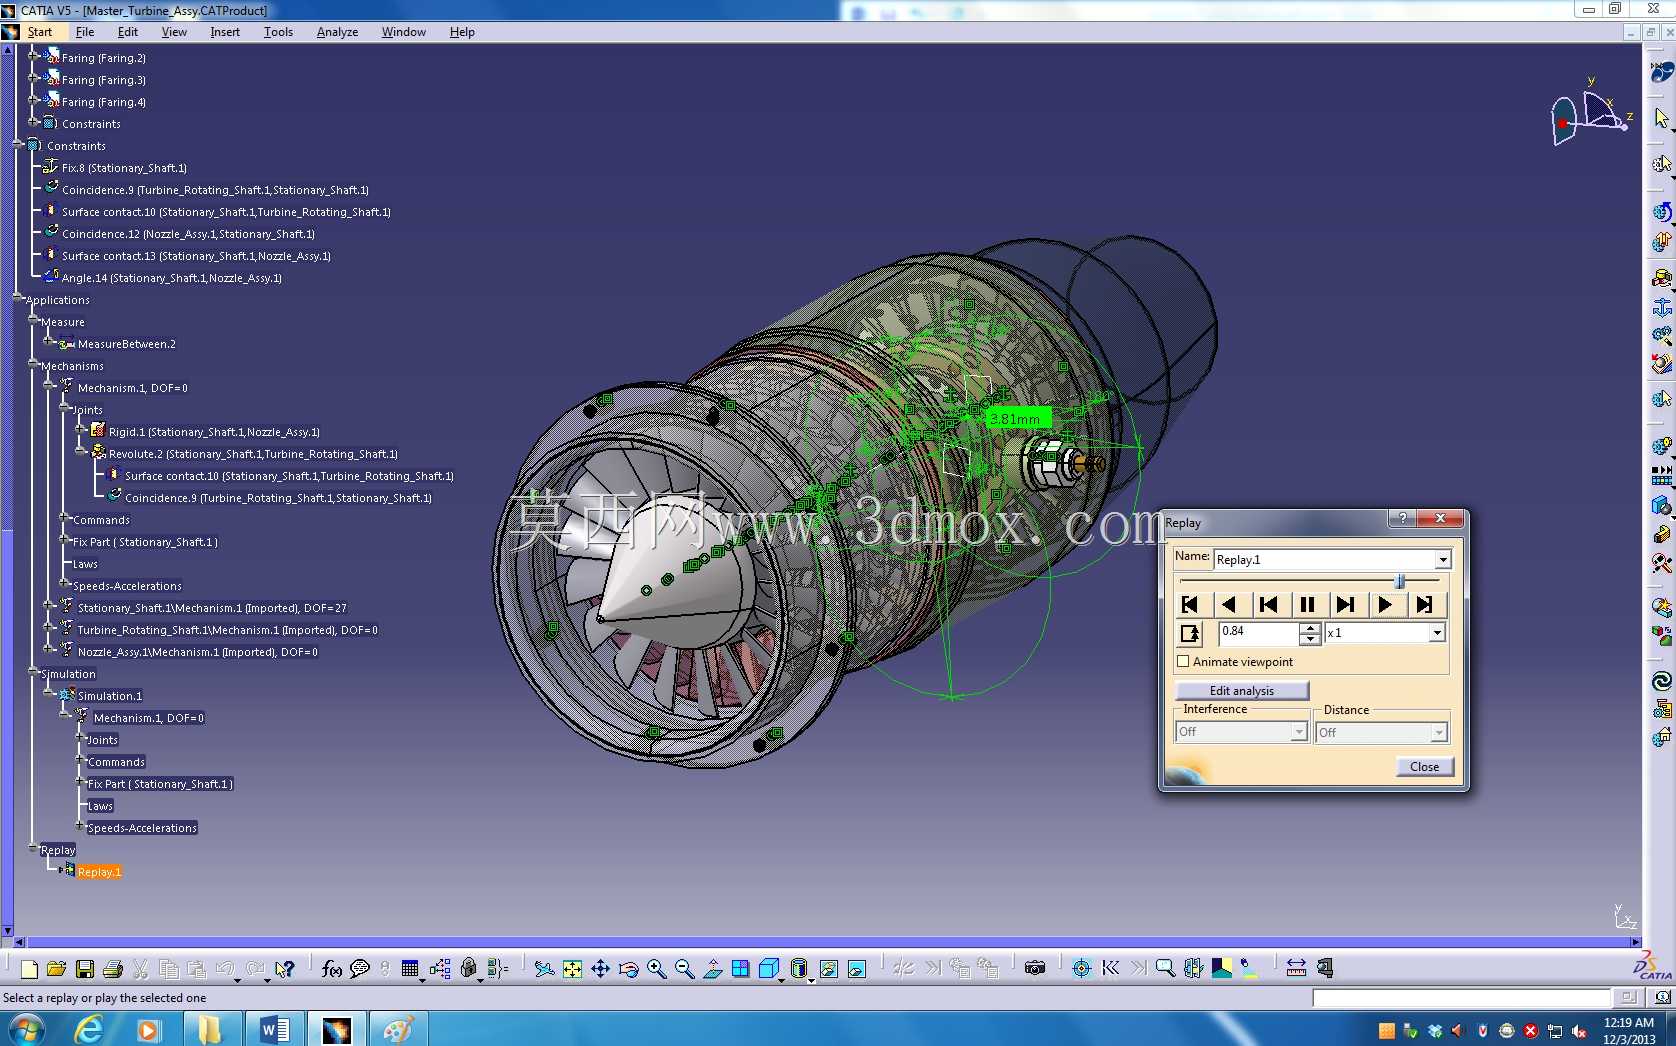Save the assembly with the floppy disk icon
This screenshot has height=1046, width=1676.
pyautogui.click(x=85, y=968)
